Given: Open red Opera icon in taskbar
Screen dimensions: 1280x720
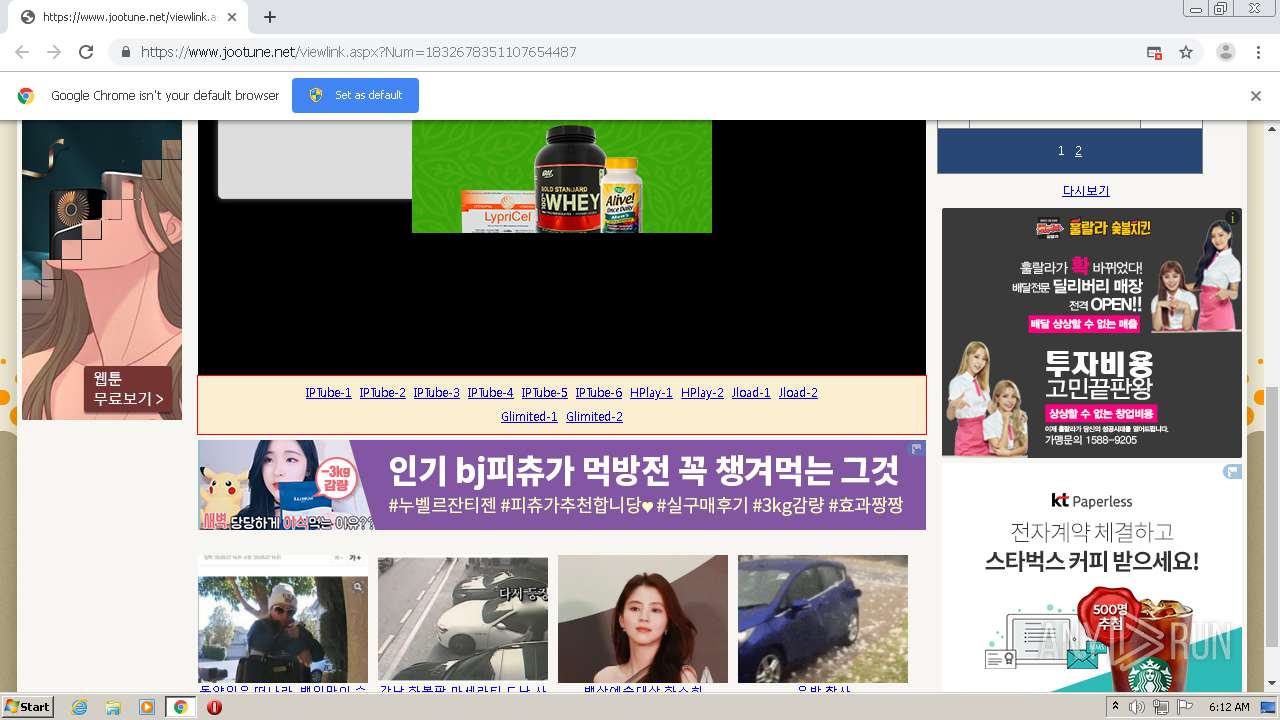Looking at the screenshot, I should pyautogui.click(x=214, y=707).
